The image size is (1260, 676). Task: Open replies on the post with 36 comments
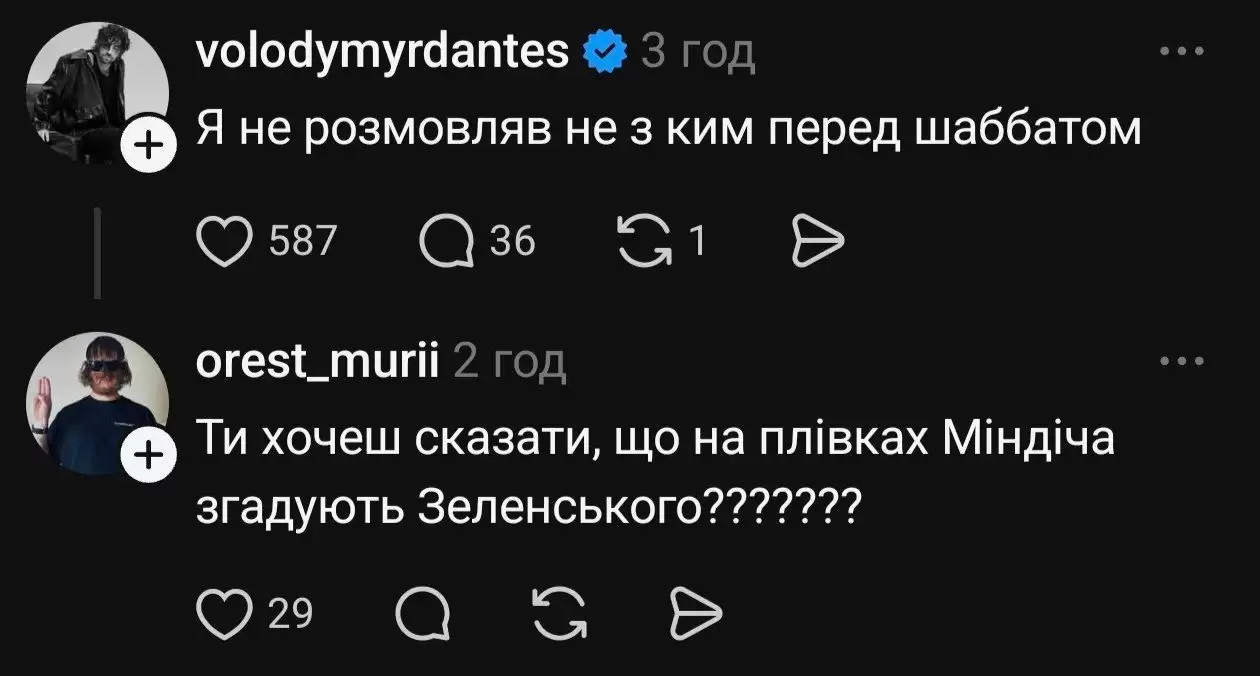pos(446,242)
